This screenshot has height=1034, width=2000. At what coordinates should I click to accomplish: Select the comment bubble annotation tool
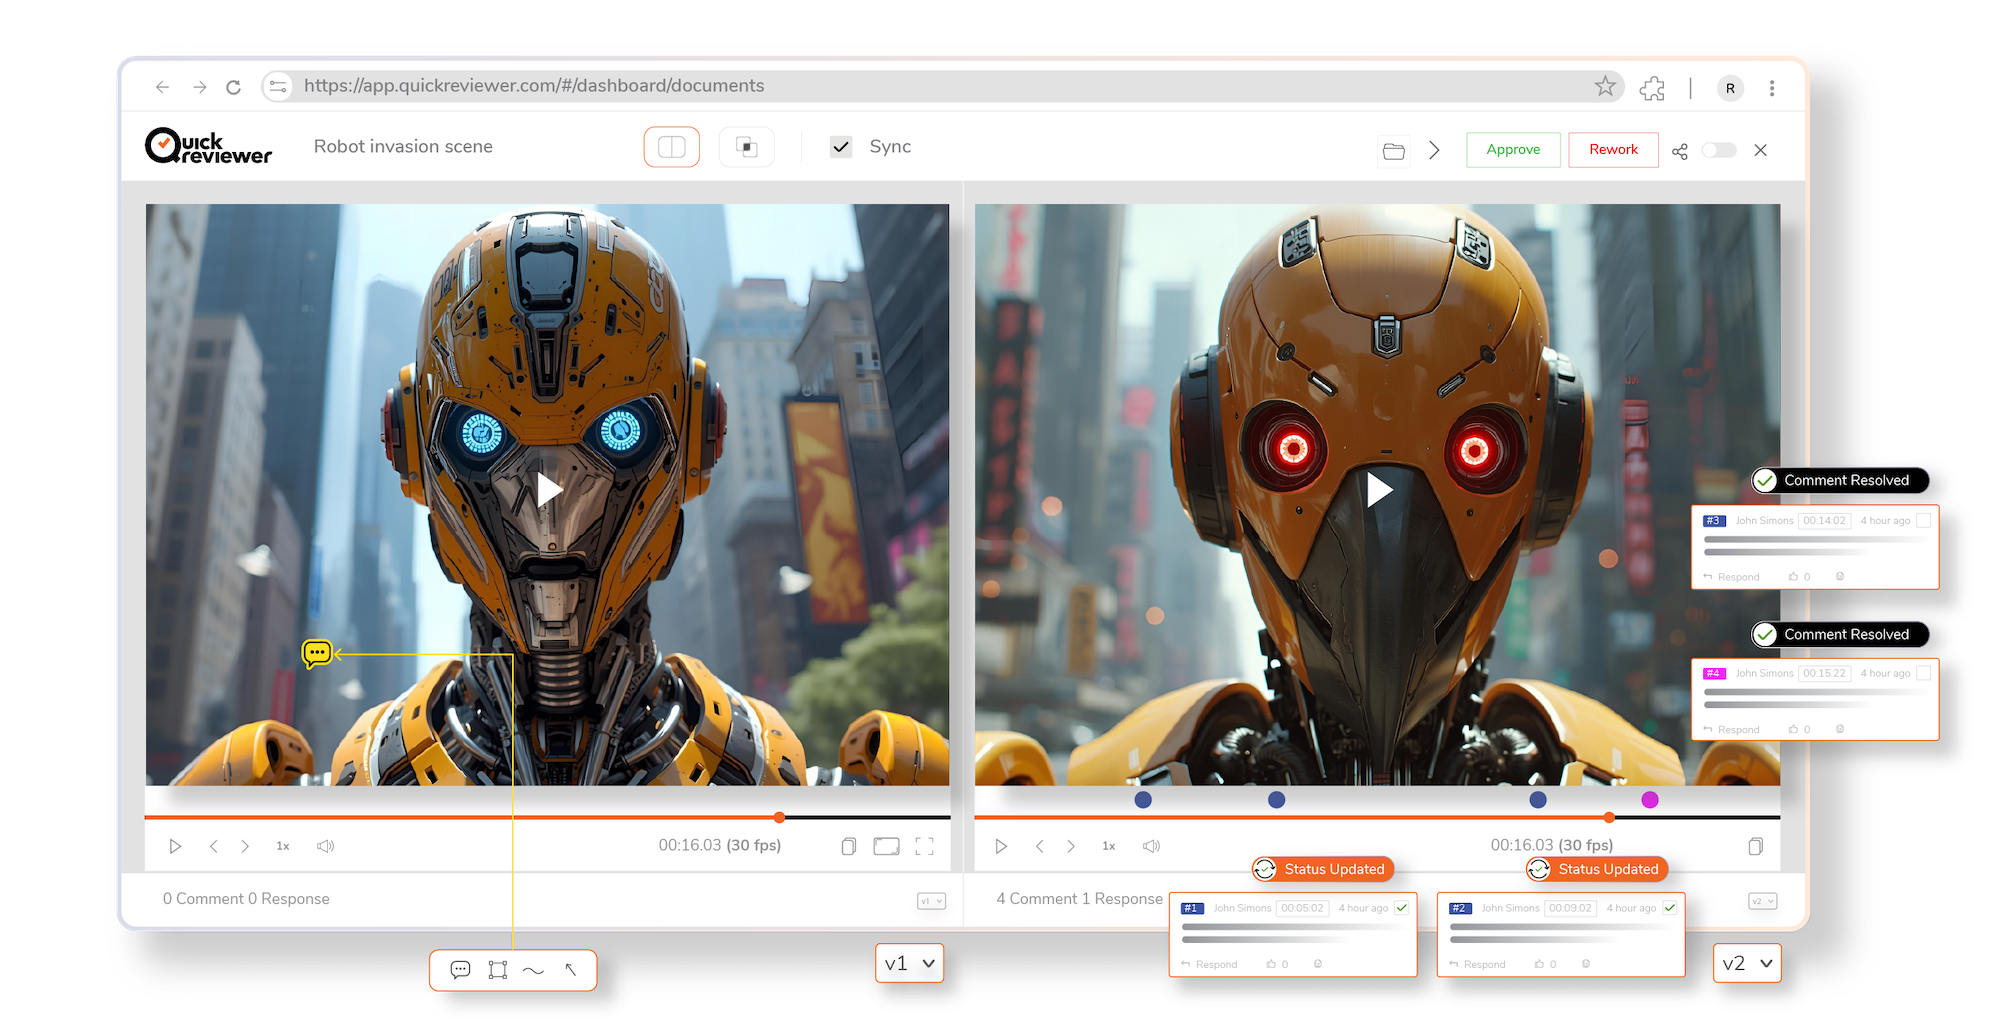coord(461,969)
